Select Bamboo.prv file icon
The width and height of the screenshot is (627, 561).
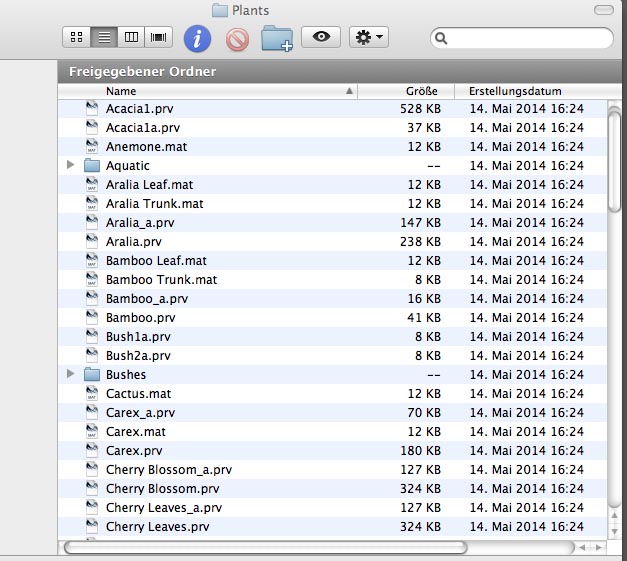pos(92,317)
